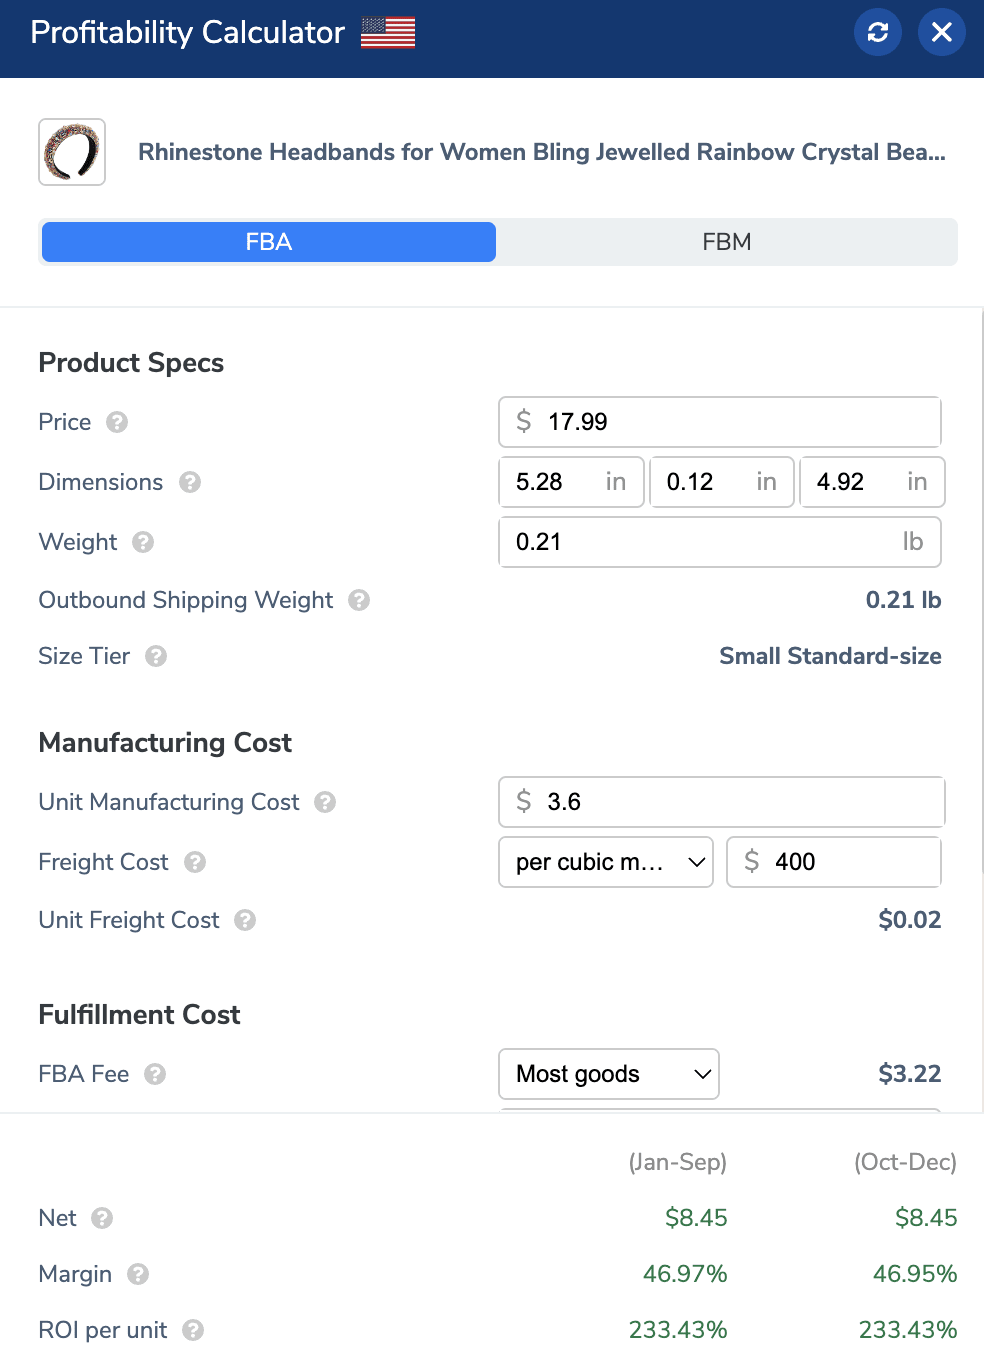Close the Profitability Calculator panel
Viewport: 984px width, 1364px height.
click(942, 32)
